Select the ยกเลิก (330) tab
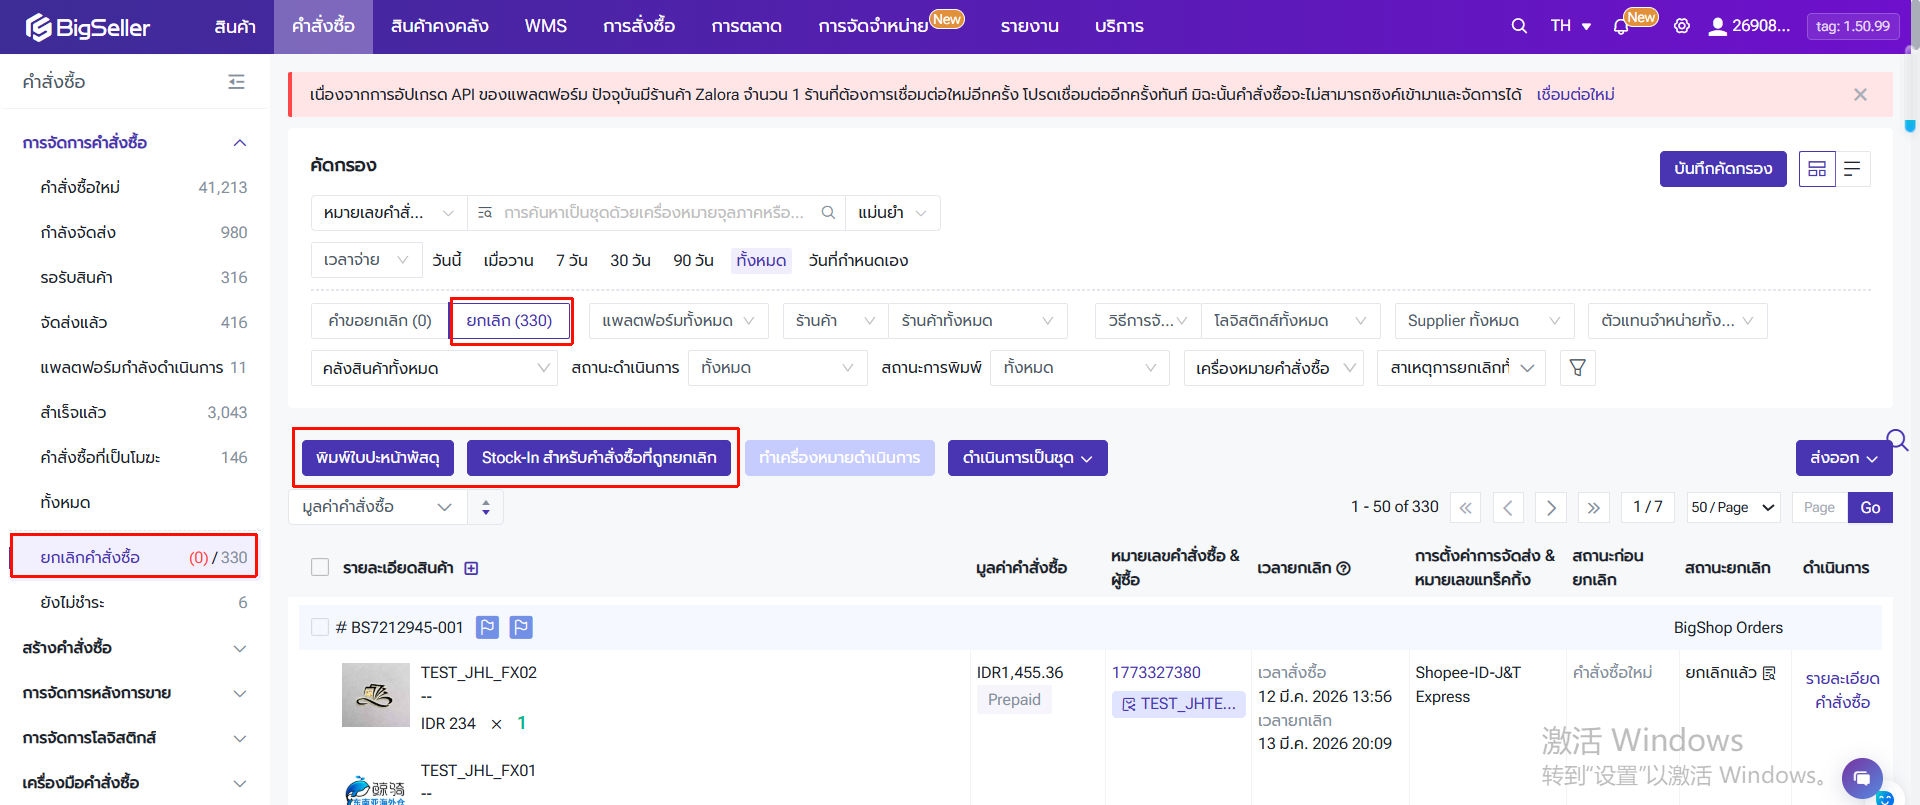1920x805 pixels. click(509, 321)
